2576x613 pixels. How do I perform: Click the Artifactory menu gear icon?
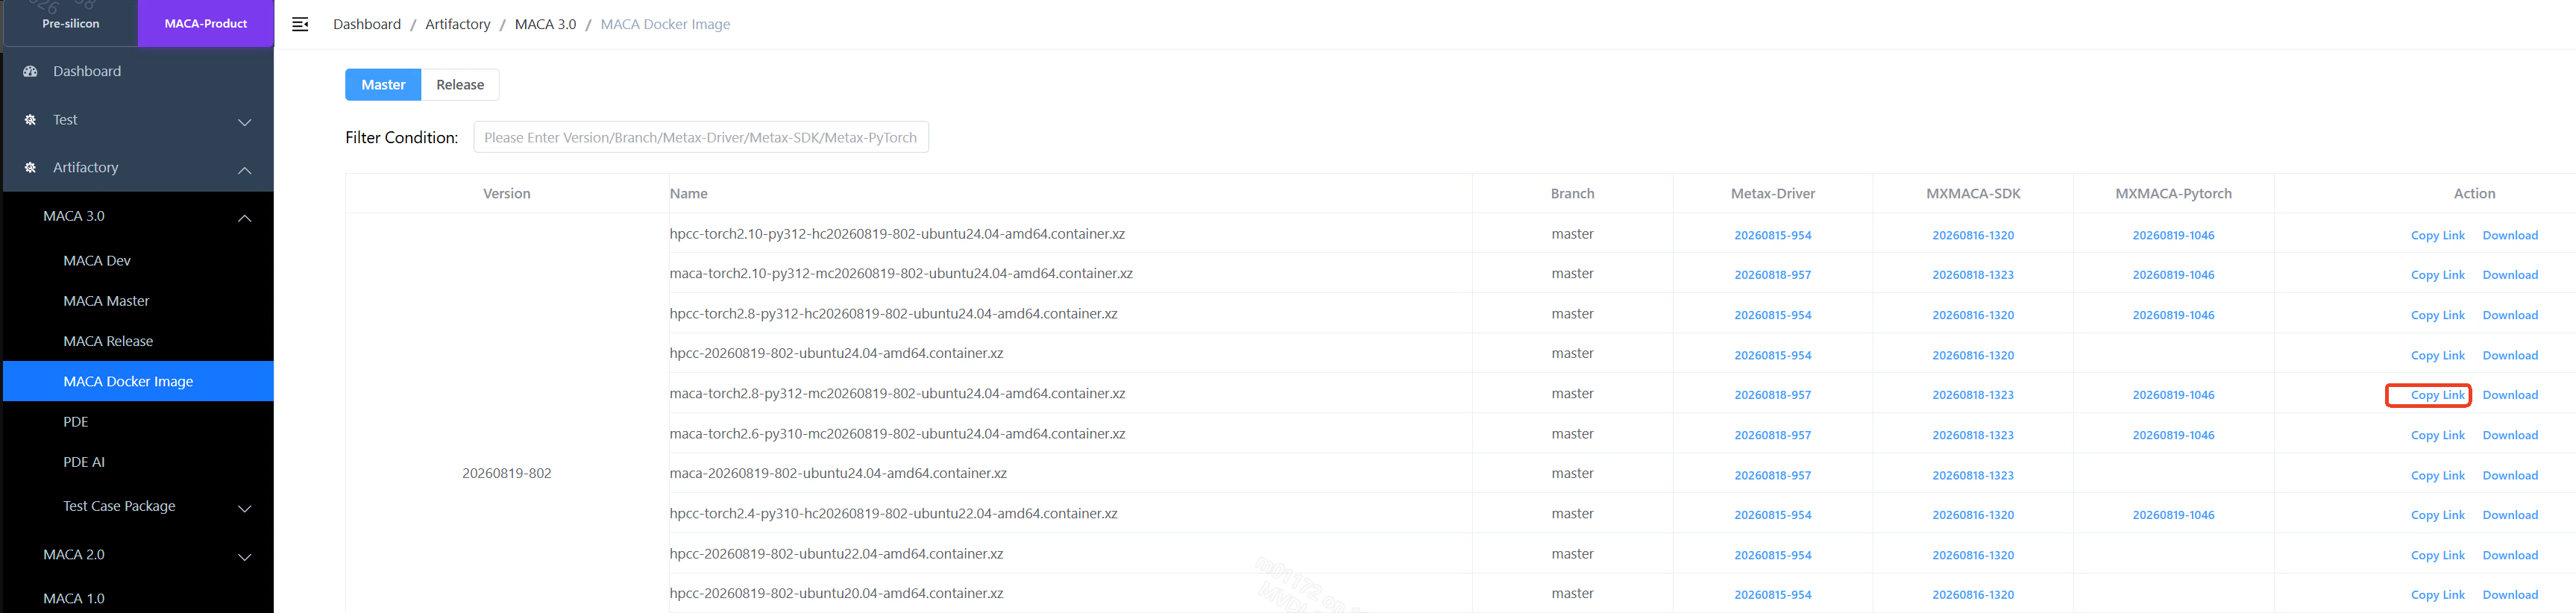pos(30,167)
